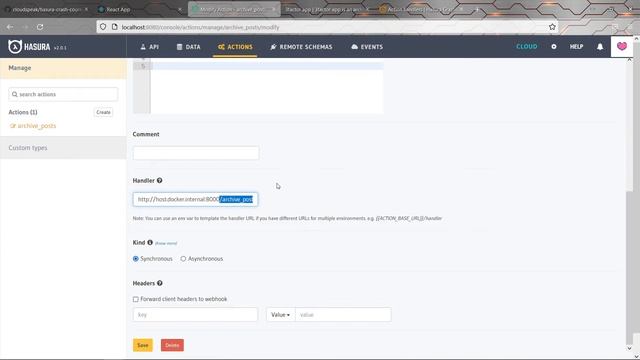640x360 pixels.
Task: Click the search magnifier icon
Action: [15, 94]
